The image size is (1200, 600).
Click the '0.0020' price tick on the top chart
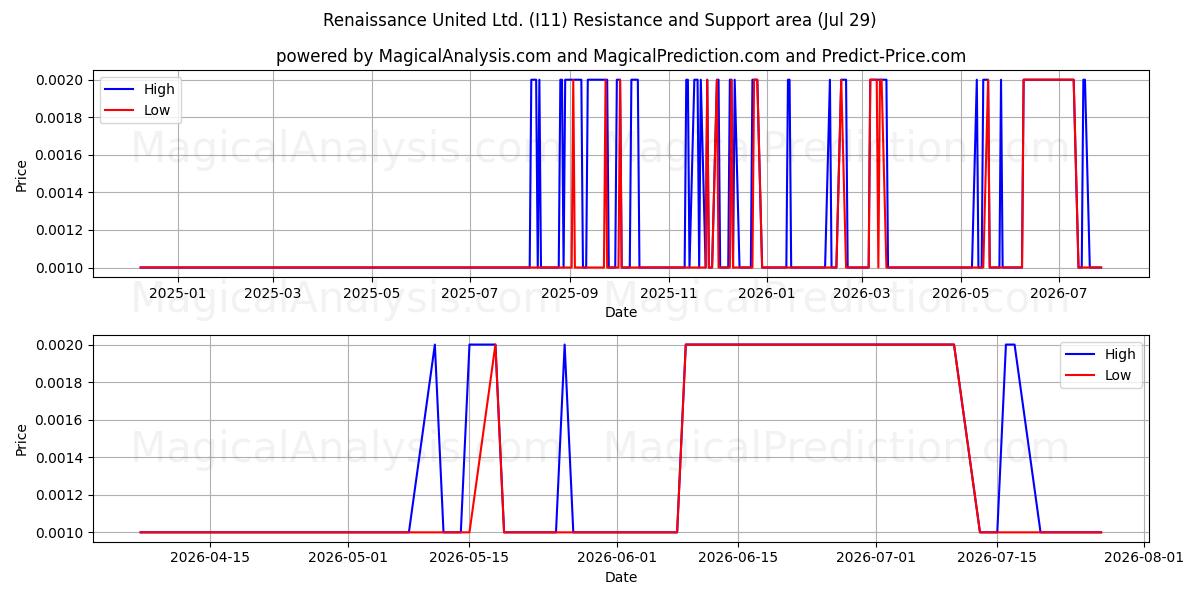click(x=62, y=80)
